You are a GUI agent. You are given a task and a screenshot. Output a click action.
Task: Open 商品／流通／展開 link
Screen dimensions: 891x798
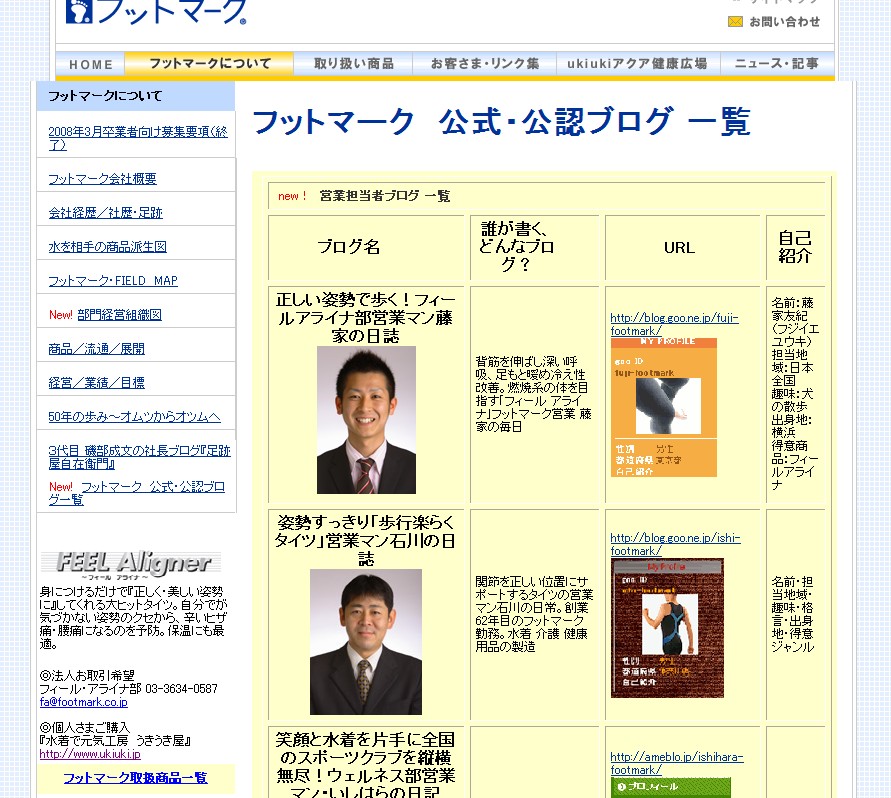point(96,349)
